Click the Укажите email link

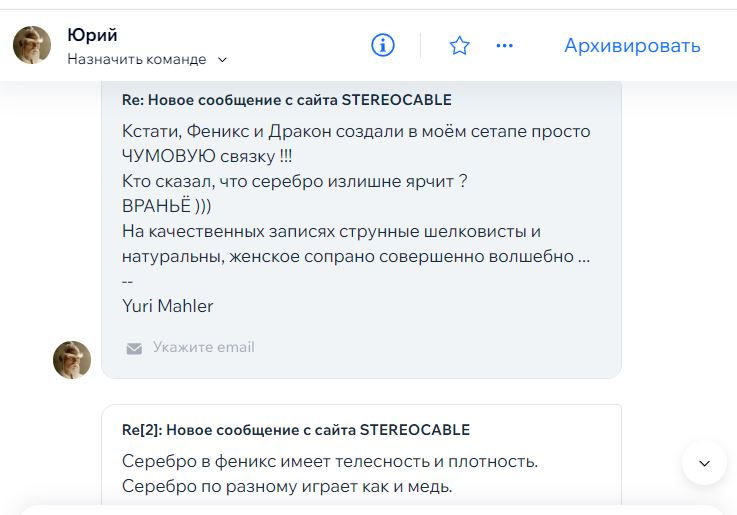[203, 347]
